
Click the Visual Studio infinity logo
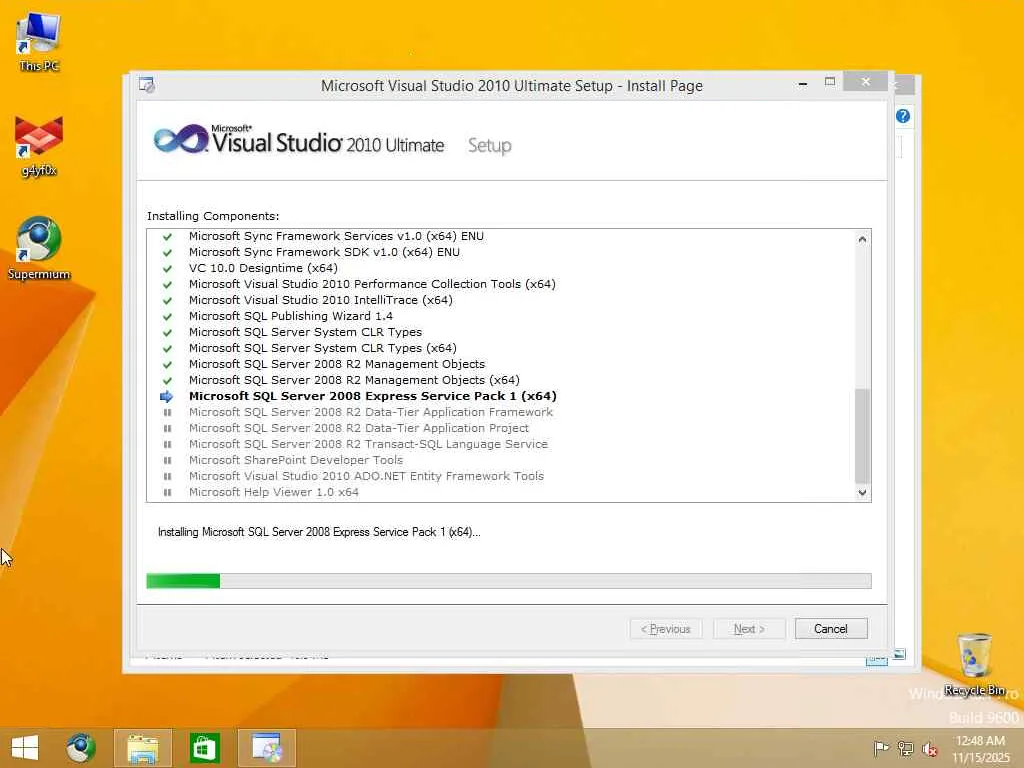click(x=181, y=139)
